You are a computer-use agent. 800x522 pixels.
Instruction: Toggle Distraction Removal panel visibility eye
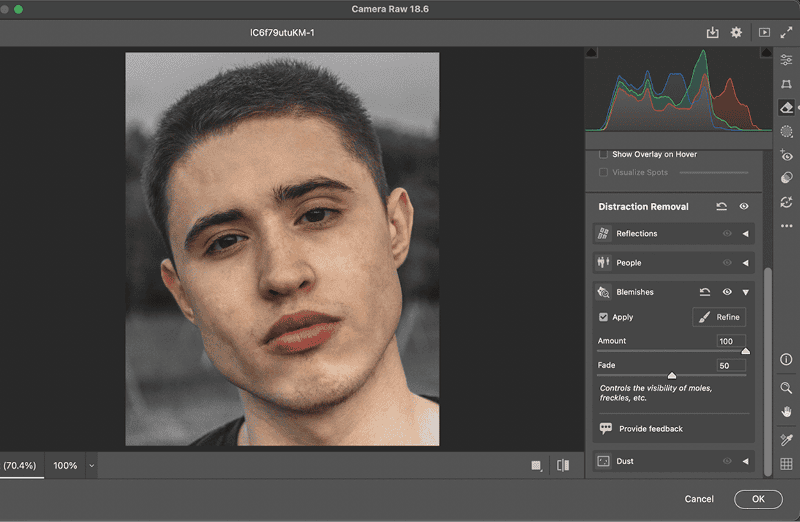coord(744,206)
